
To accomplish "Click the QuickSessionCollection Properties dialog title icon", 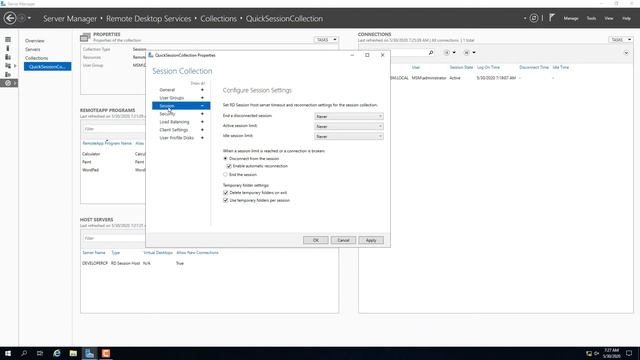I will pos(151,55).
